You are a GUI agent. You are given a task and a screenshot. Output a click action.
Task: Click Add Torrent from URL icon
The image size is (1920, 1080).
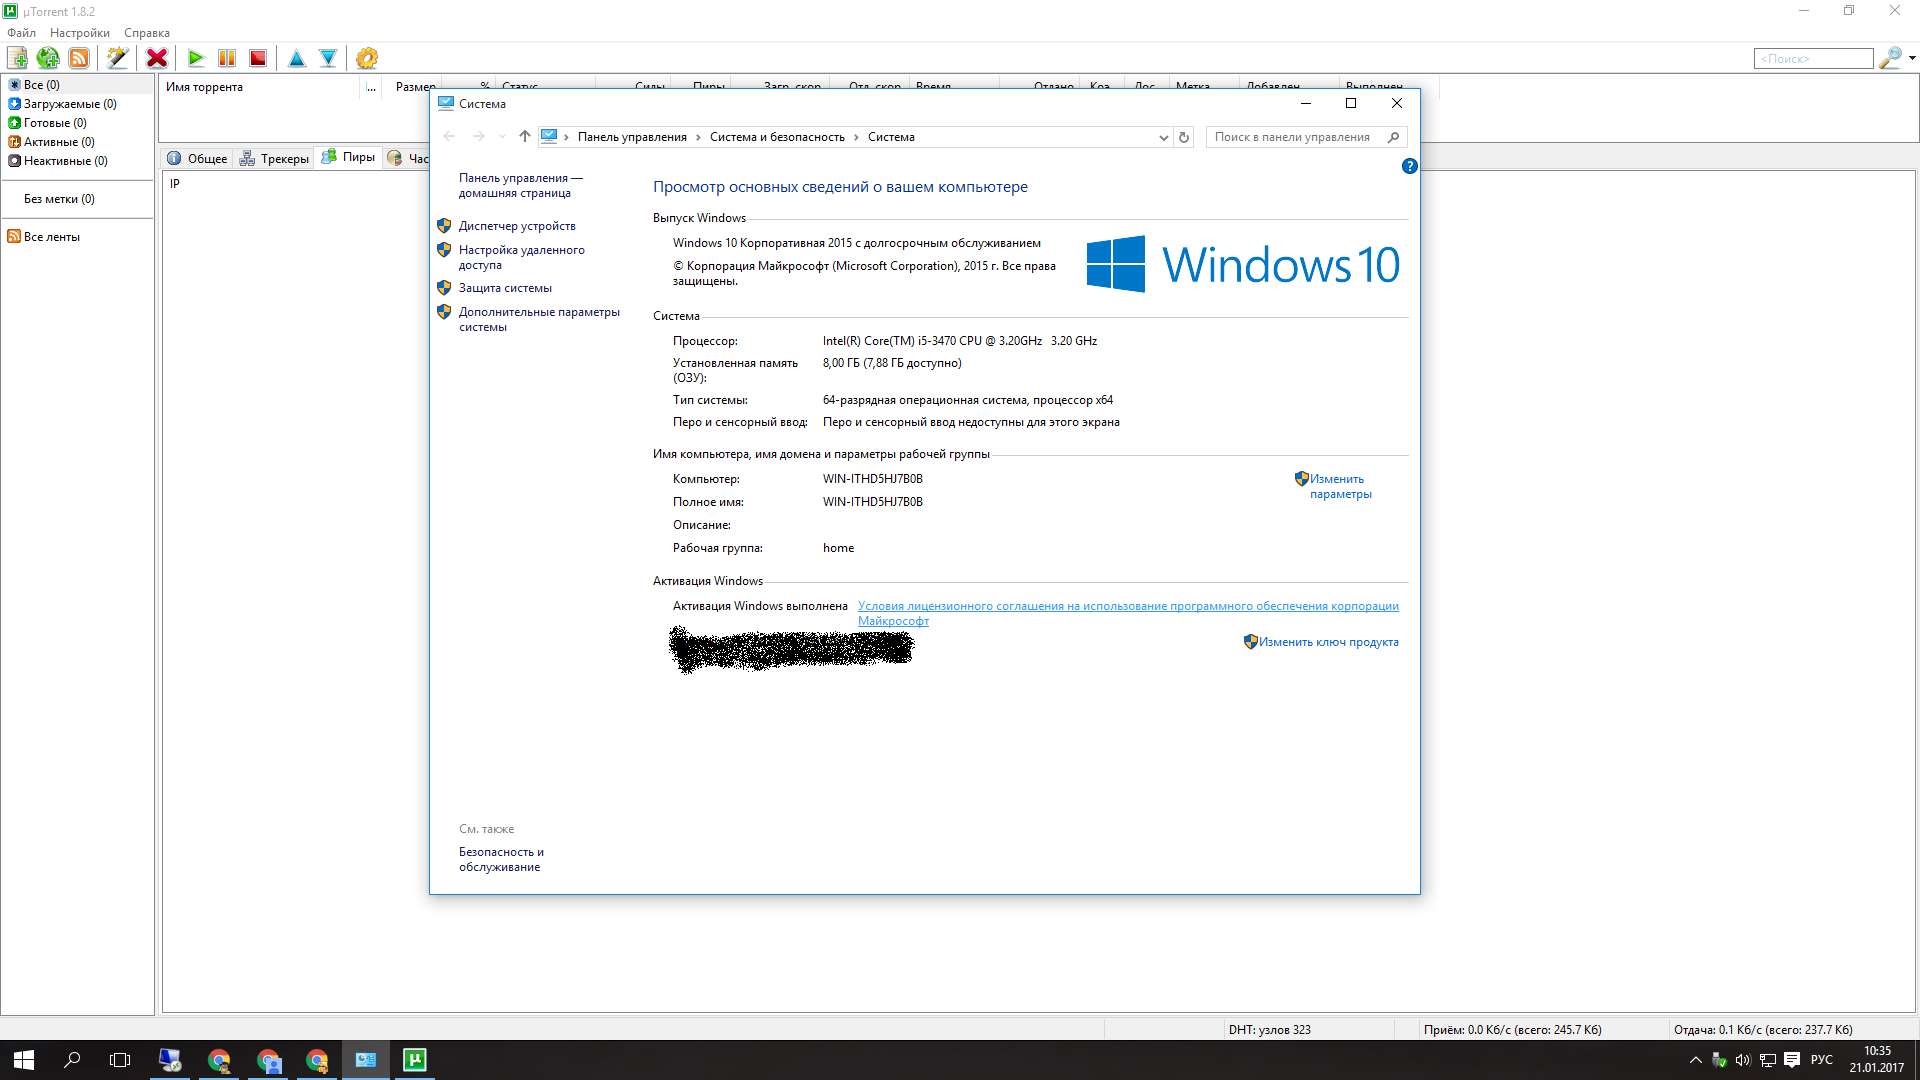[48, 58]
